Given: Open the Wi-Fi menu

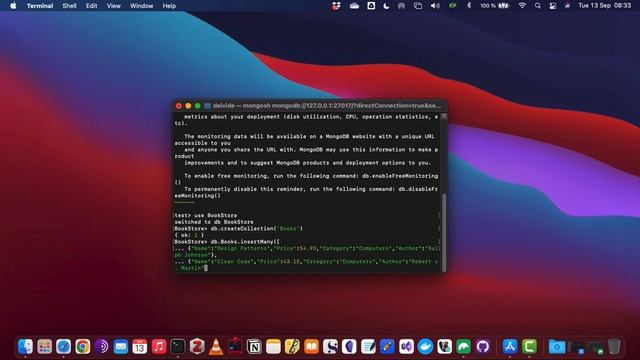Looking at the screenshot, I should point(522,6).
